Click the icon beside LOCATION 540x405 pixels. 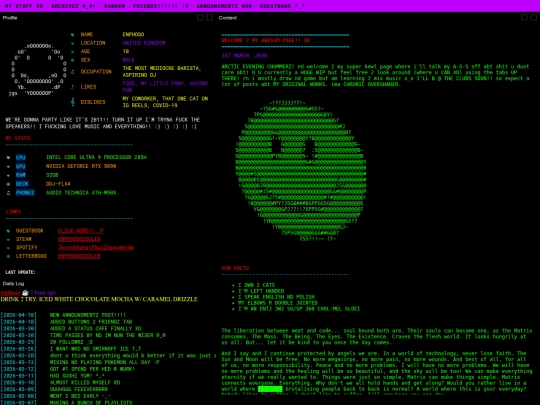pyautogui.click(x=72, y=43)
